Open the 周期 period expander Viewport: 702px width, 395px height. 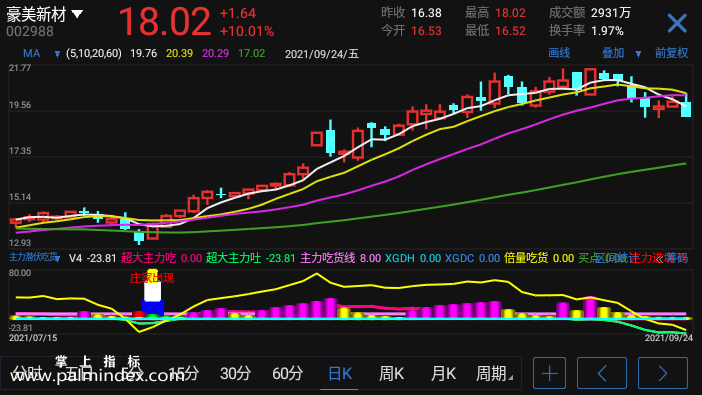pos(494,373)
